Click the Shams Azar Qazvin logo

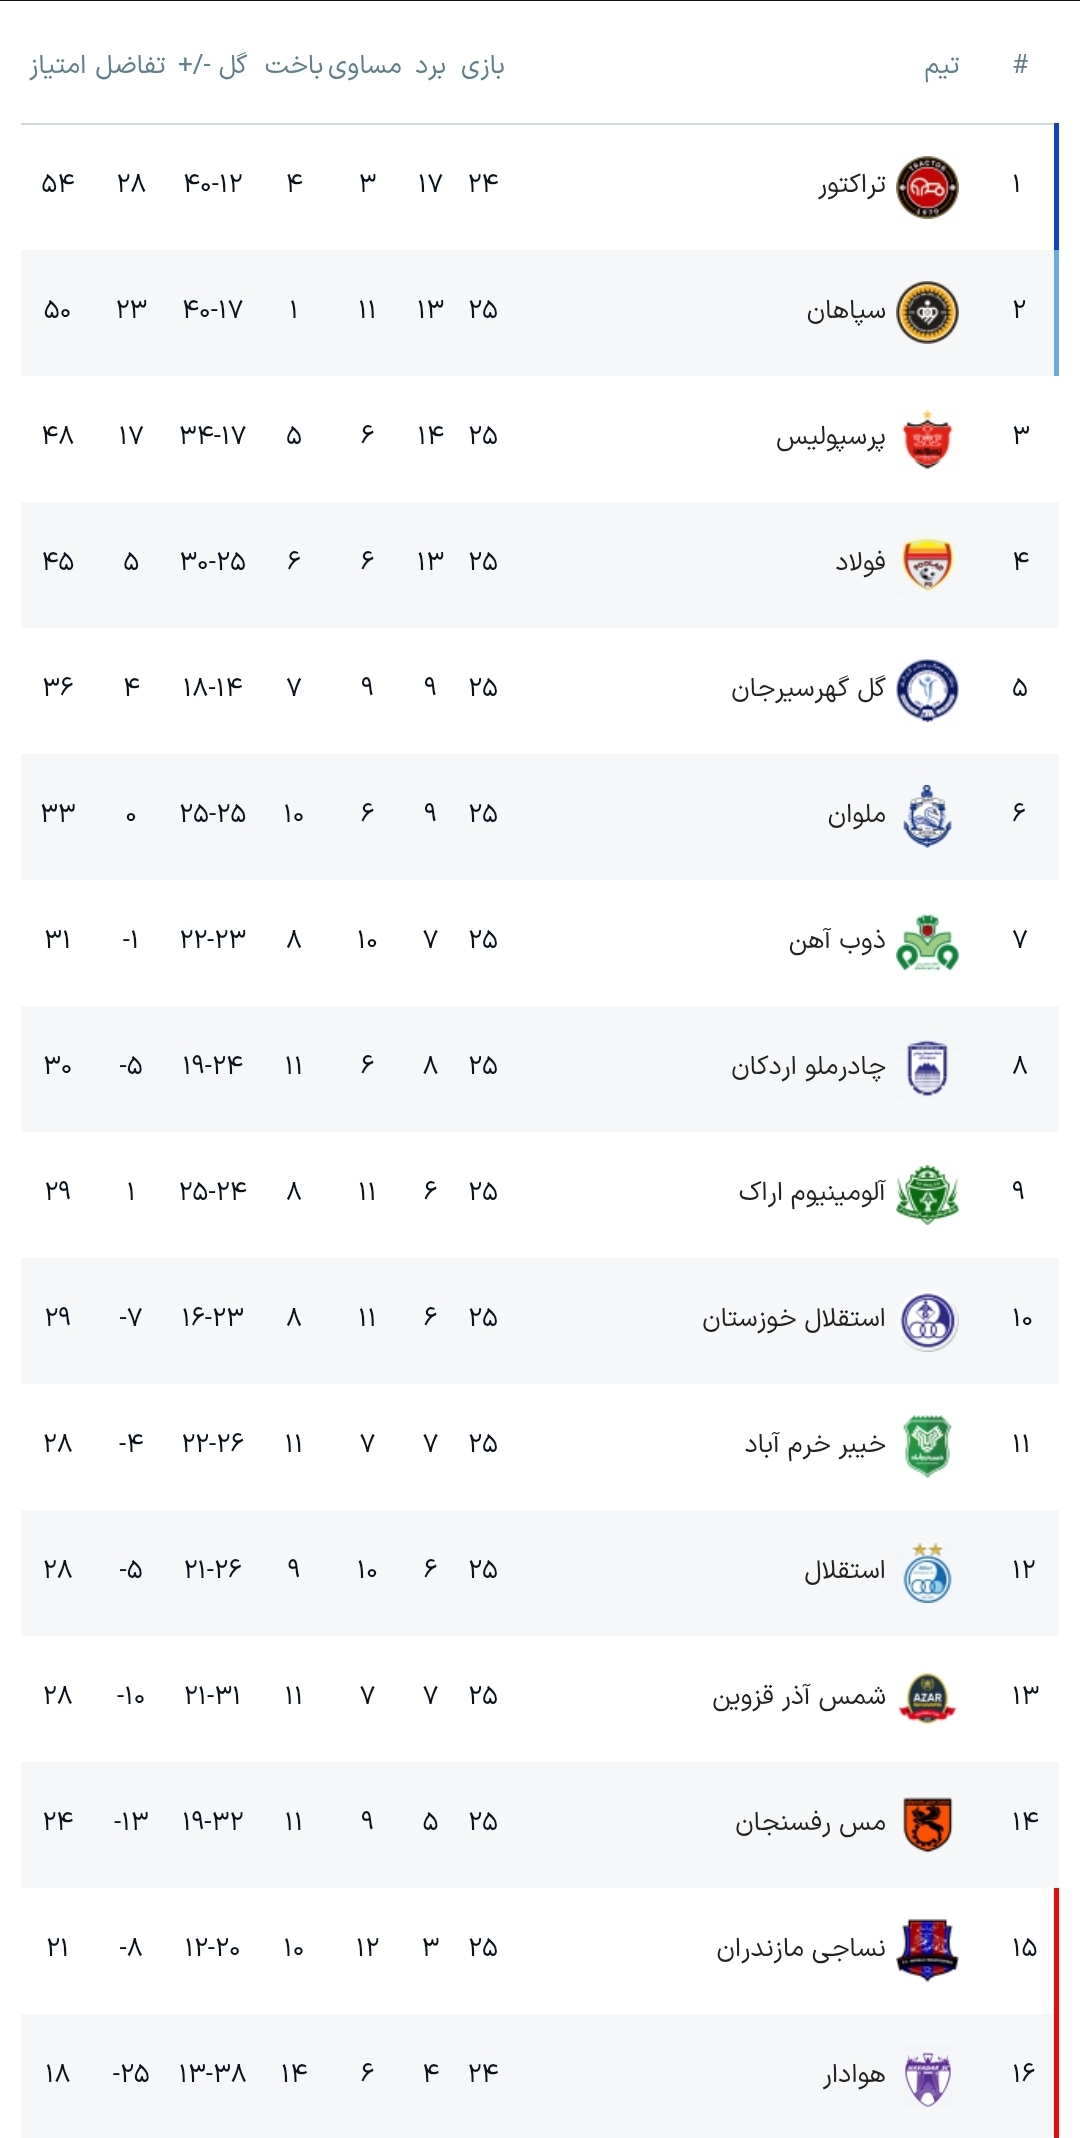pyautogui.click(x=927, y=1698)
